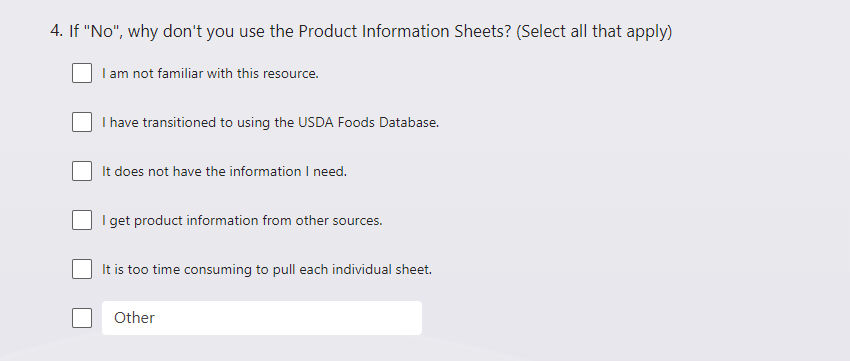Click the "Other" placeholder text

pyautogui.click(x=134, y=318)
